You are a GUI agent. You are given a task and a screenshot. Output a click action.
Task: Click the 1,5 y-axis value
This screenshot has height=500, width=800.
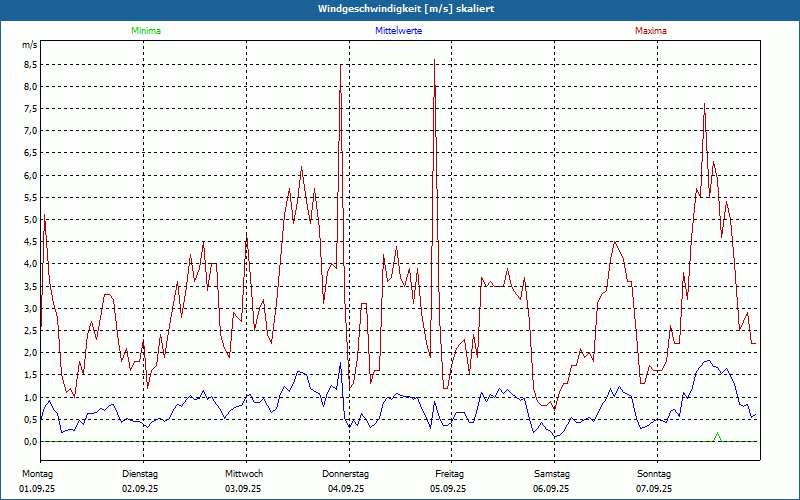coord(31,375)
